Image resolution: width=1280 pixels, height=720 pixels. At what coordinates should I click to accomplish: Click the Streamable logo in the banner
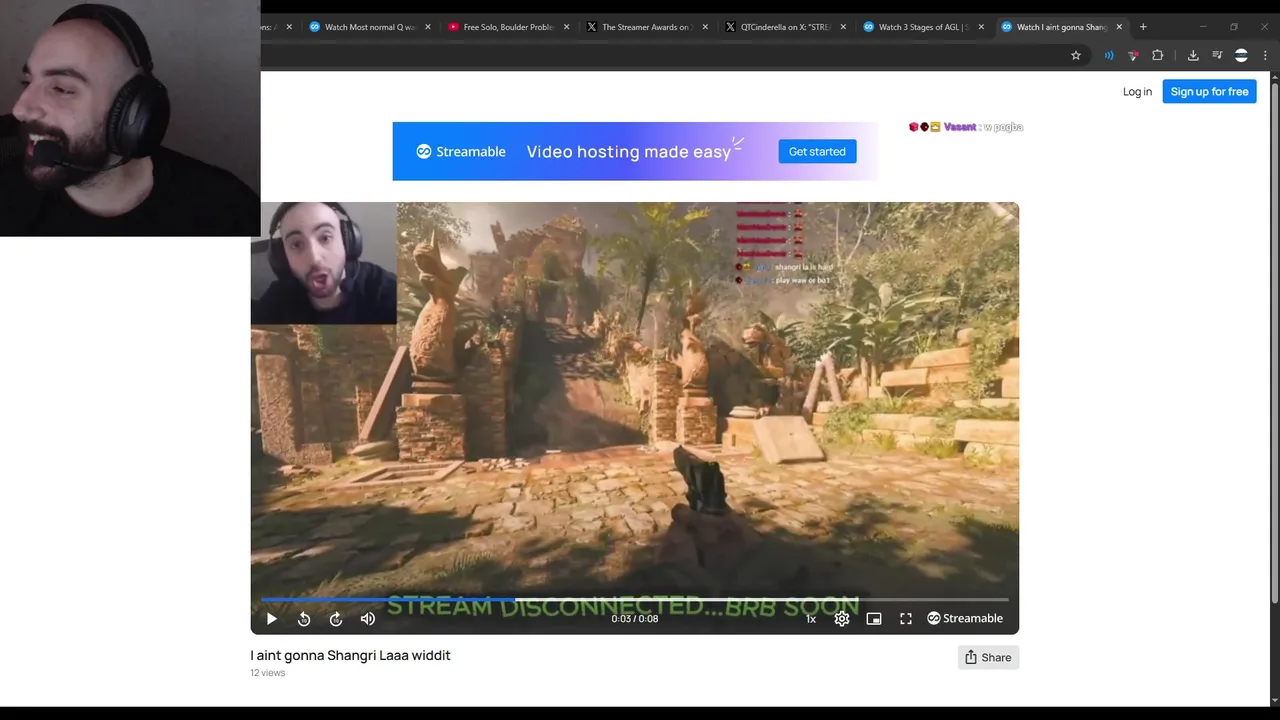[461, 152]
